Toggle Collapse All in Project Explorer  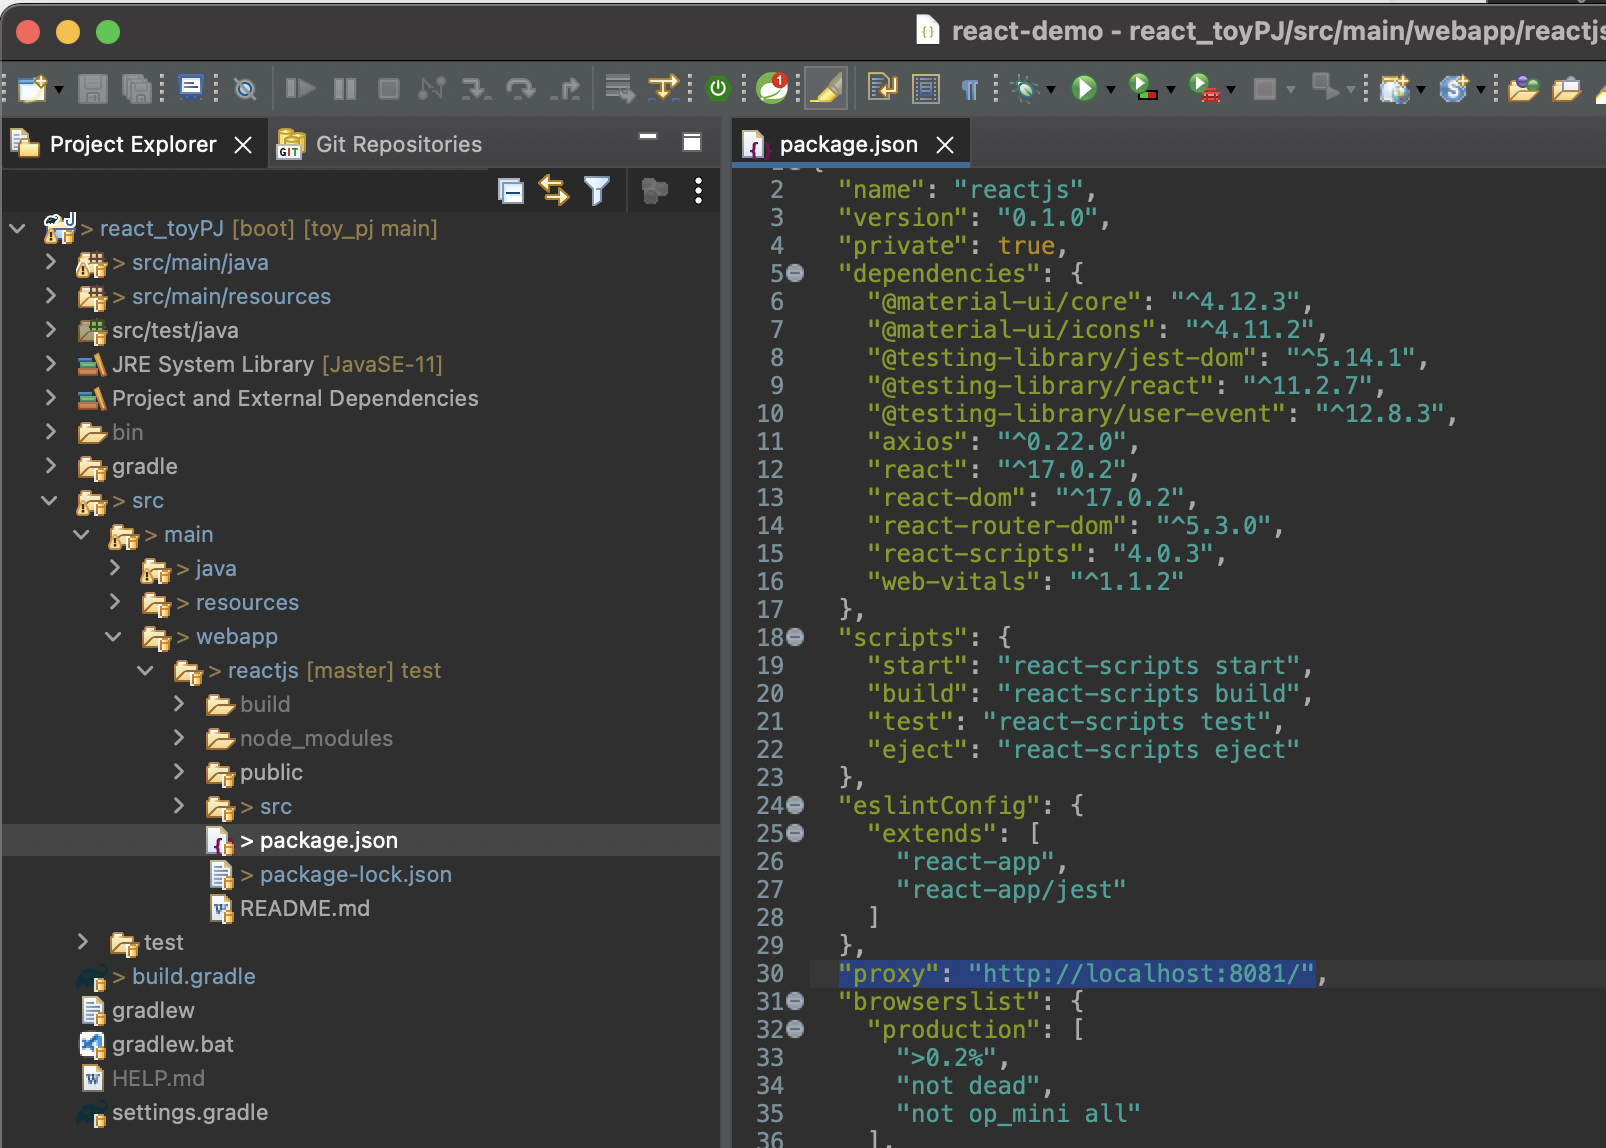click(x=511, y=190)
